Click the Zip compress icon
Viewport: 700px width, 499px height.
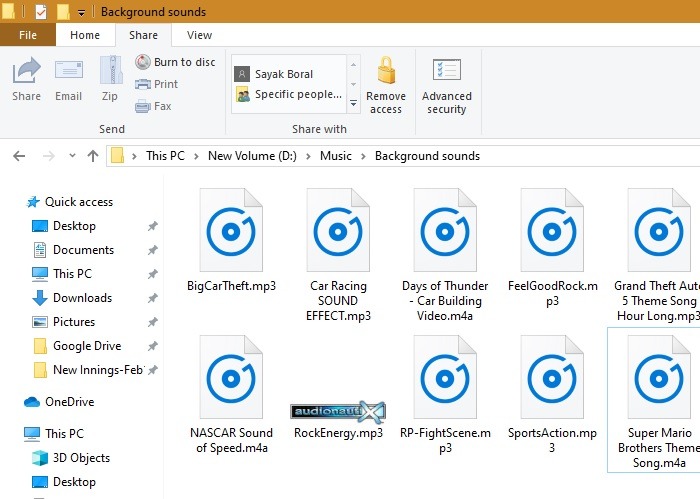click(110, 79)
